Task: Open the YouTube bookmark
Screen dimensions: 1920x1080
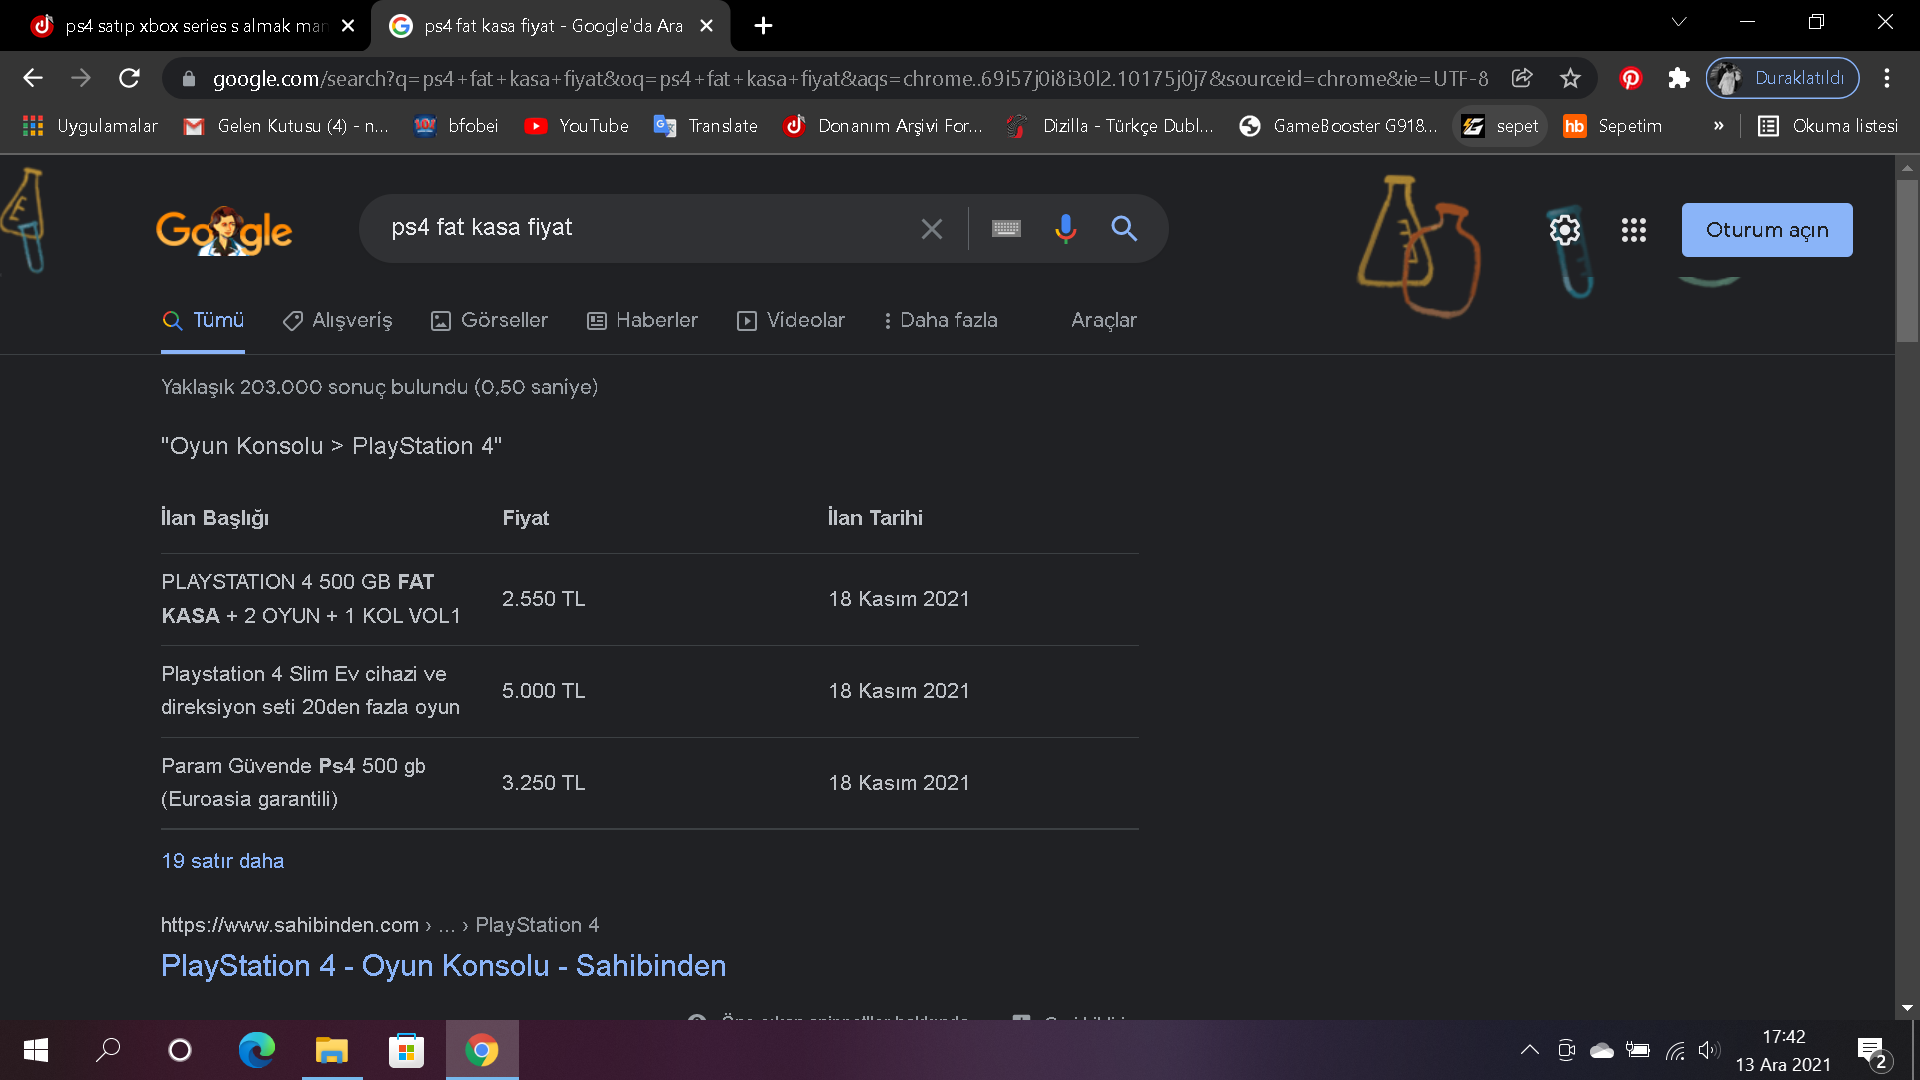Action: coord(577,126)
